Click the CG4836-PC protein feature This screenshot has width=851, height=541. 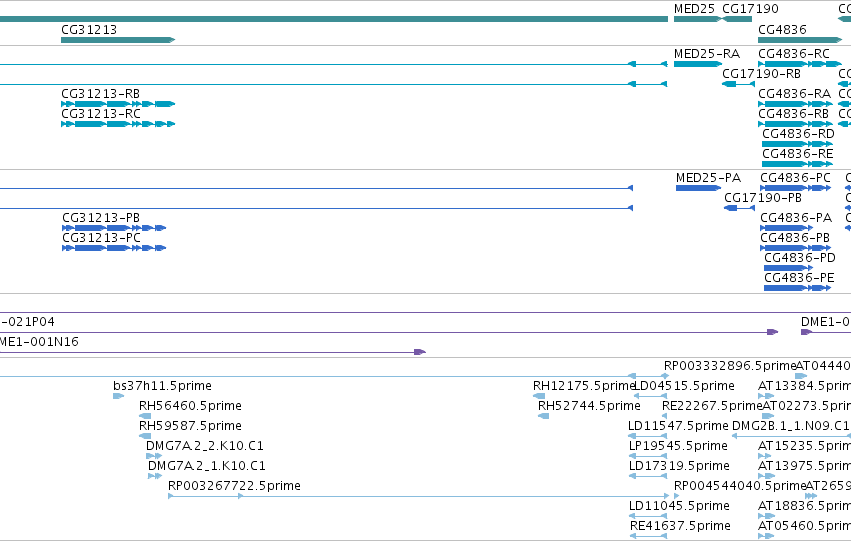click(796, 188)
